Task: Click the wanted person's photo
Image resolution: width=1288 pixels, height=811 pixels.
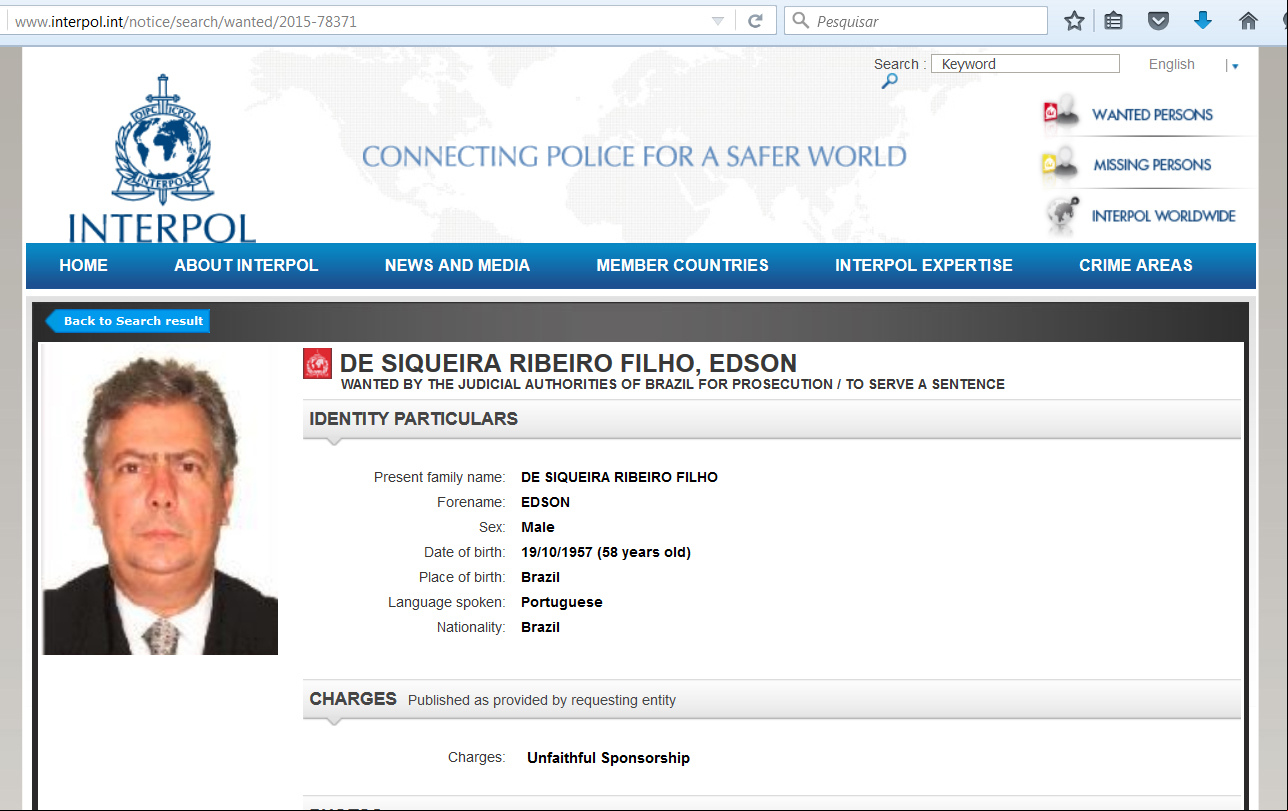Action: [x=160, y=500]
